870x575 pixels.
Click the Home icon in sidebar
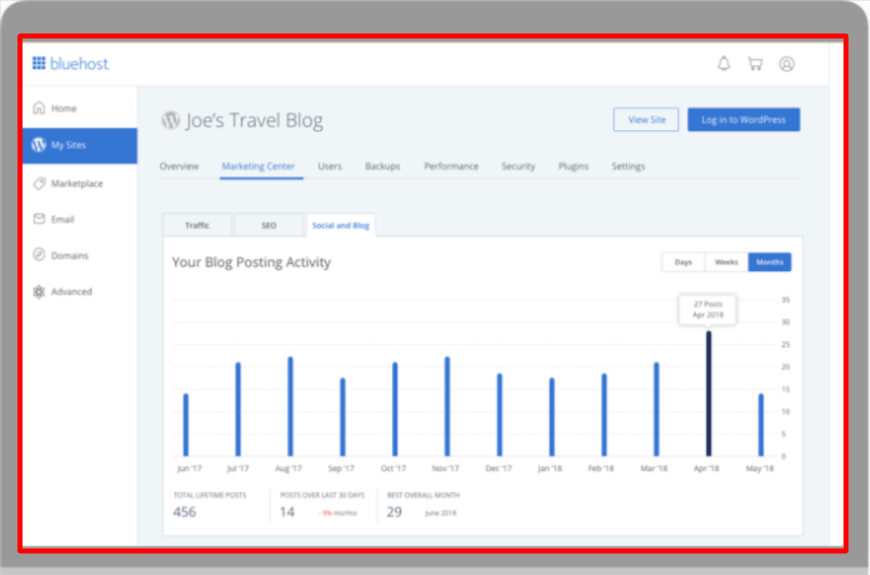pos(39,108)
